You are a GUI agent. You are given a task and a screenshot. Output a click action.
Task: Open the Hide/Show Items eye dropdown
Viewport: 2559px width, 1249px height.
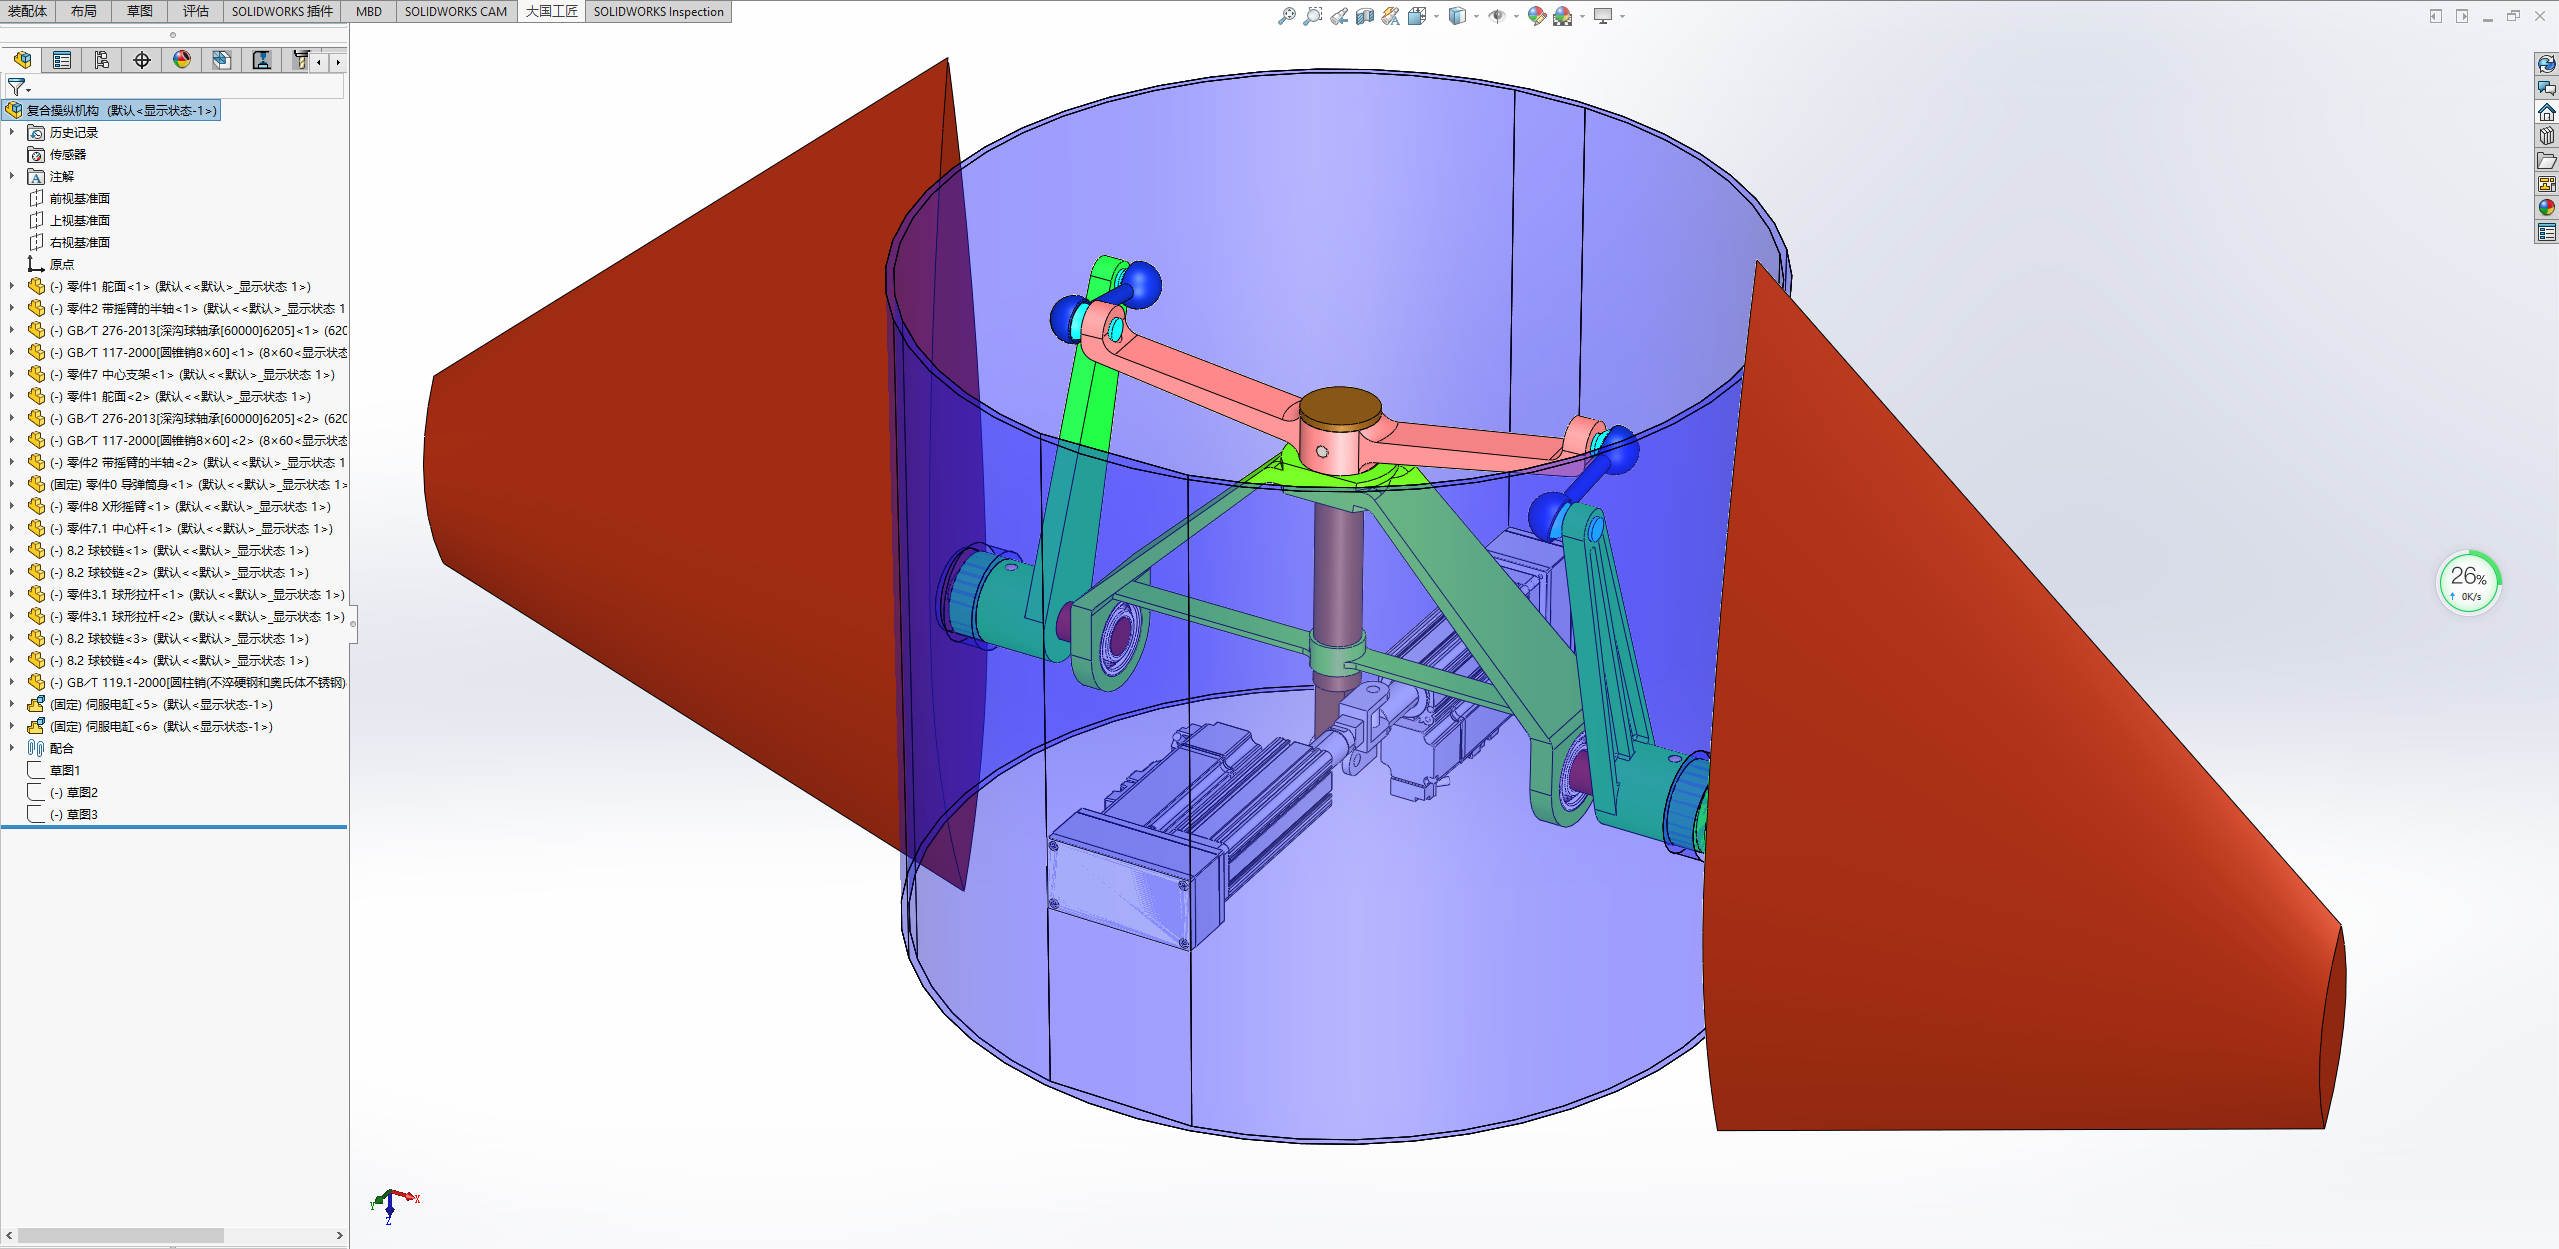[1515, 16]
